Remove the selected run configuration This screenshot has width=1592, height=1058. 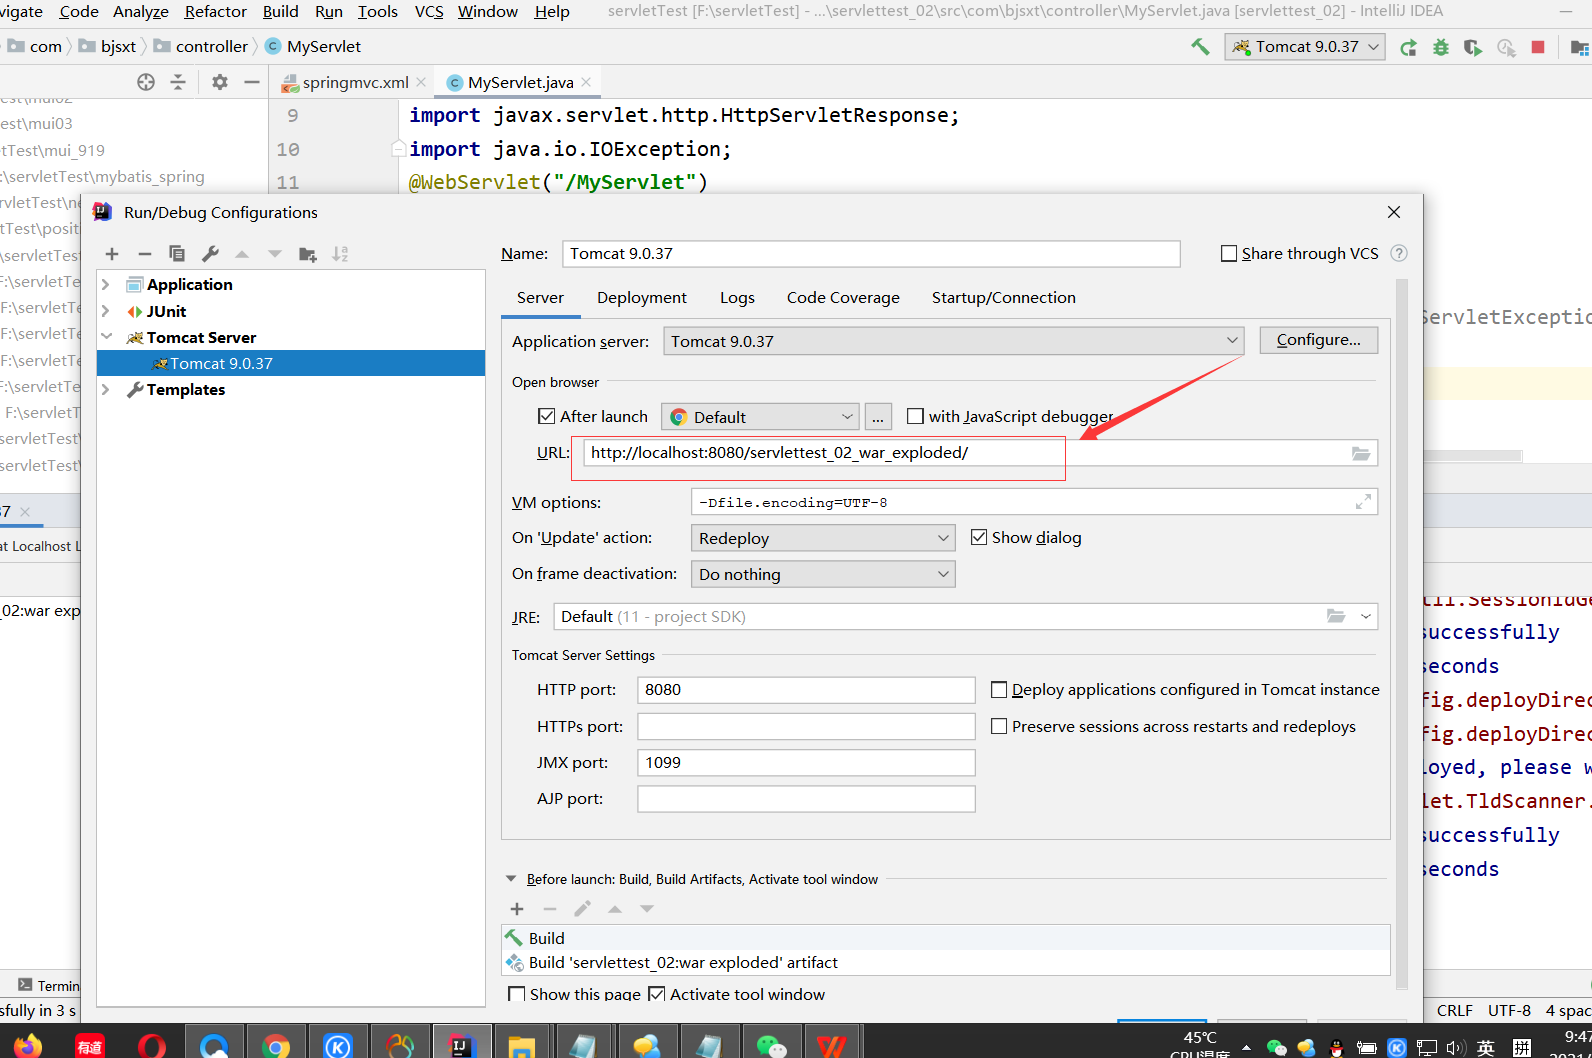tap(145, 254)
